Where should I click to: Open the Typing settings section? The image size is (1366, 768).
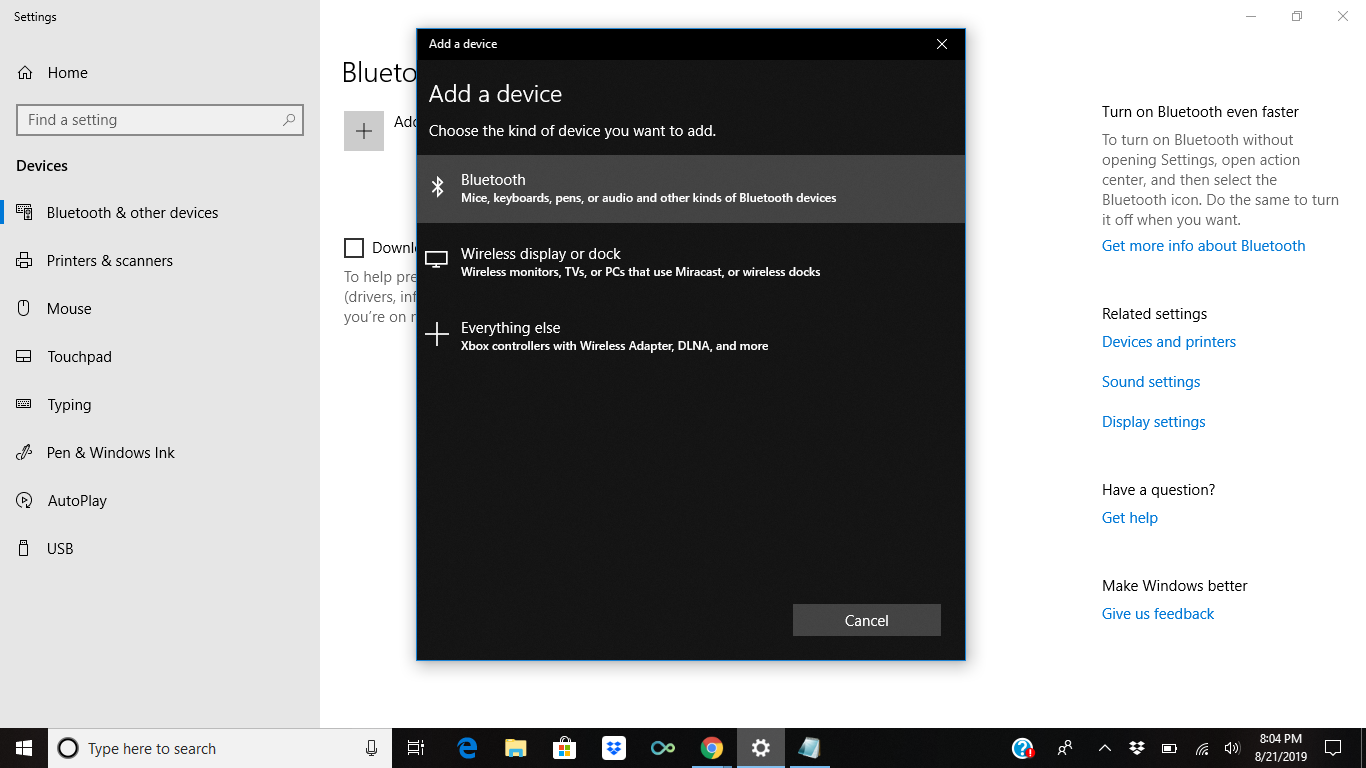(68, 405)
